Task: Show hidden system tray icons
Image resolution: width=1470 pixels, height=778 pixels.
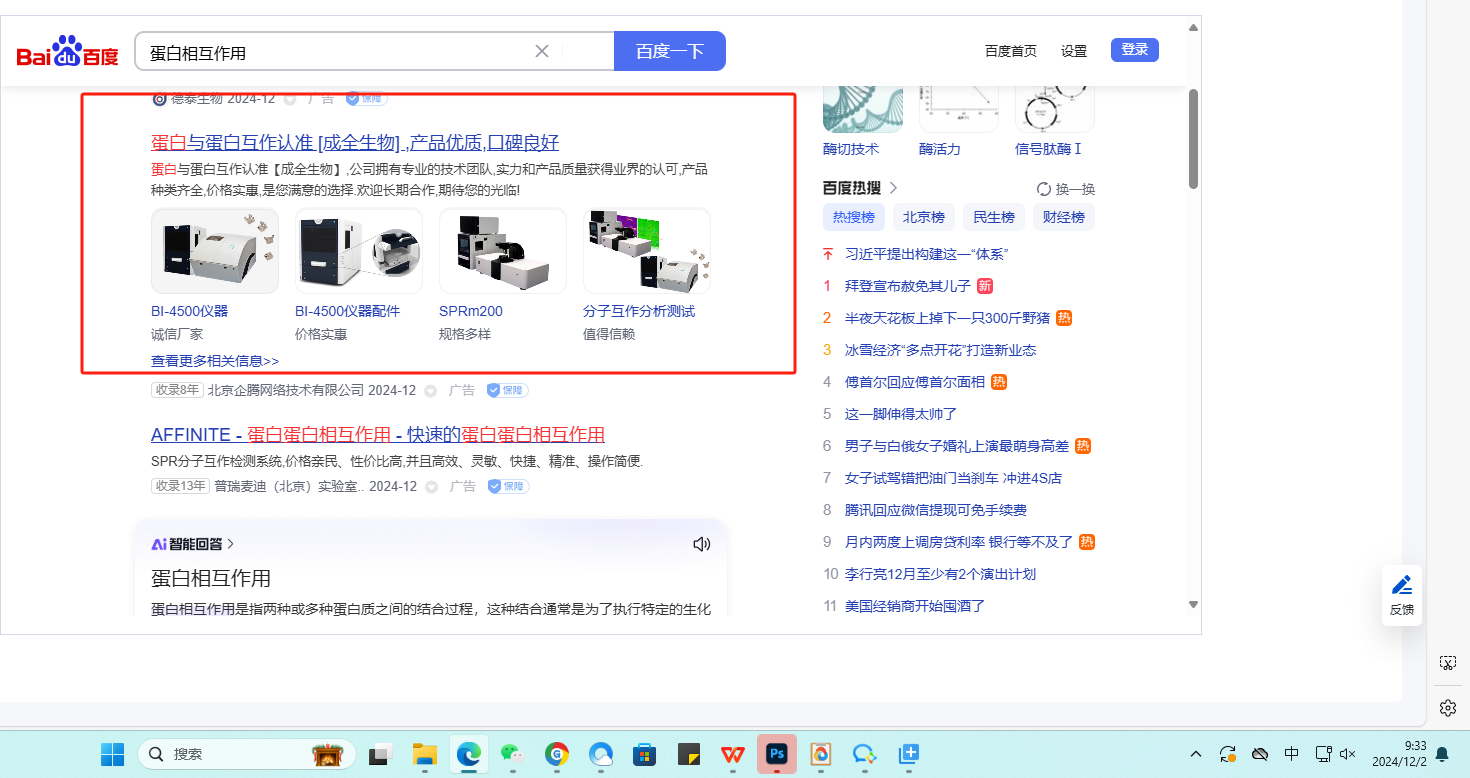Action: (1196, 754)
